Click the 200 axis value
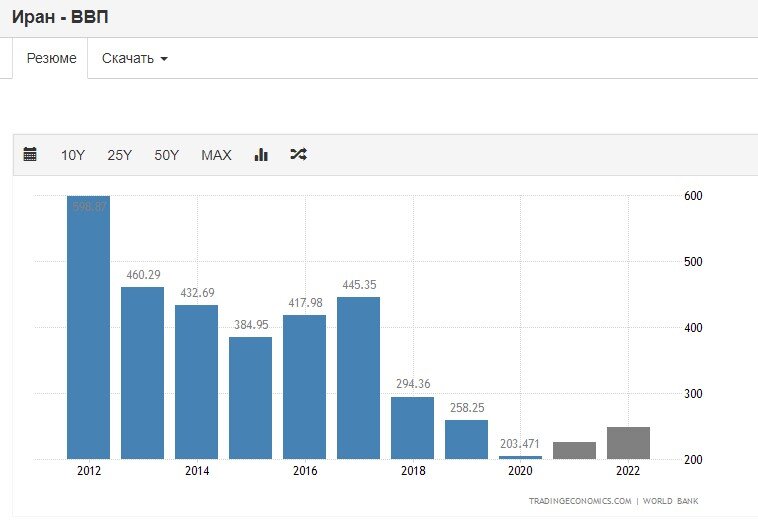Viewport: 758px width, 528px height. [693, 459]
